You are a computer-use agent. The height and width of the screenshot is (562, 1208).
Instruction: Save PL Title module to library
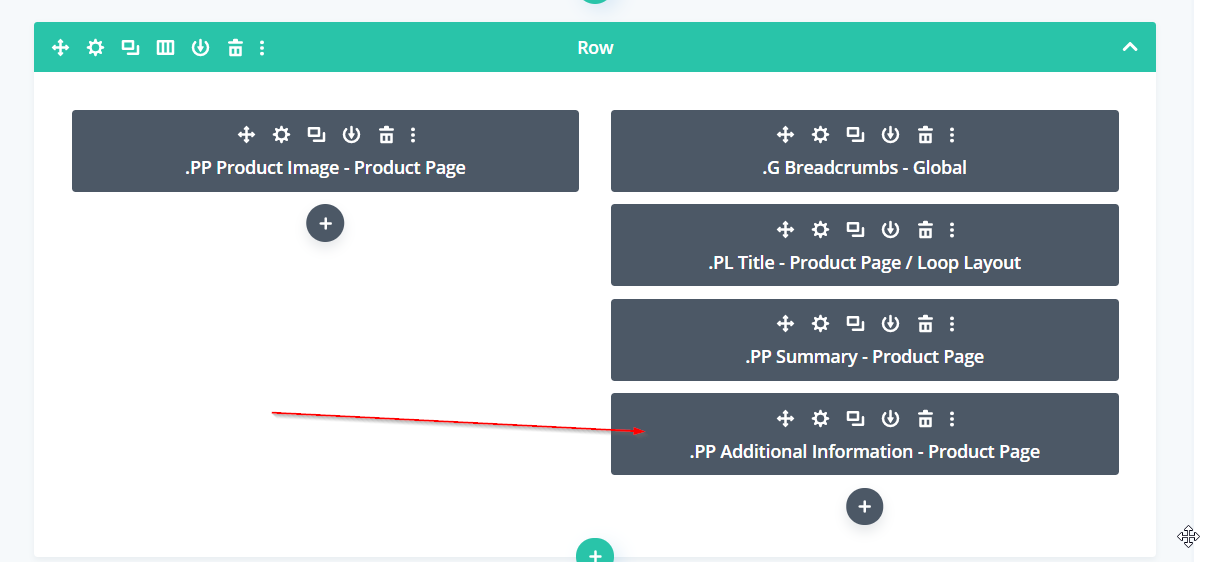pyautogui.click(x=890, y=230)
